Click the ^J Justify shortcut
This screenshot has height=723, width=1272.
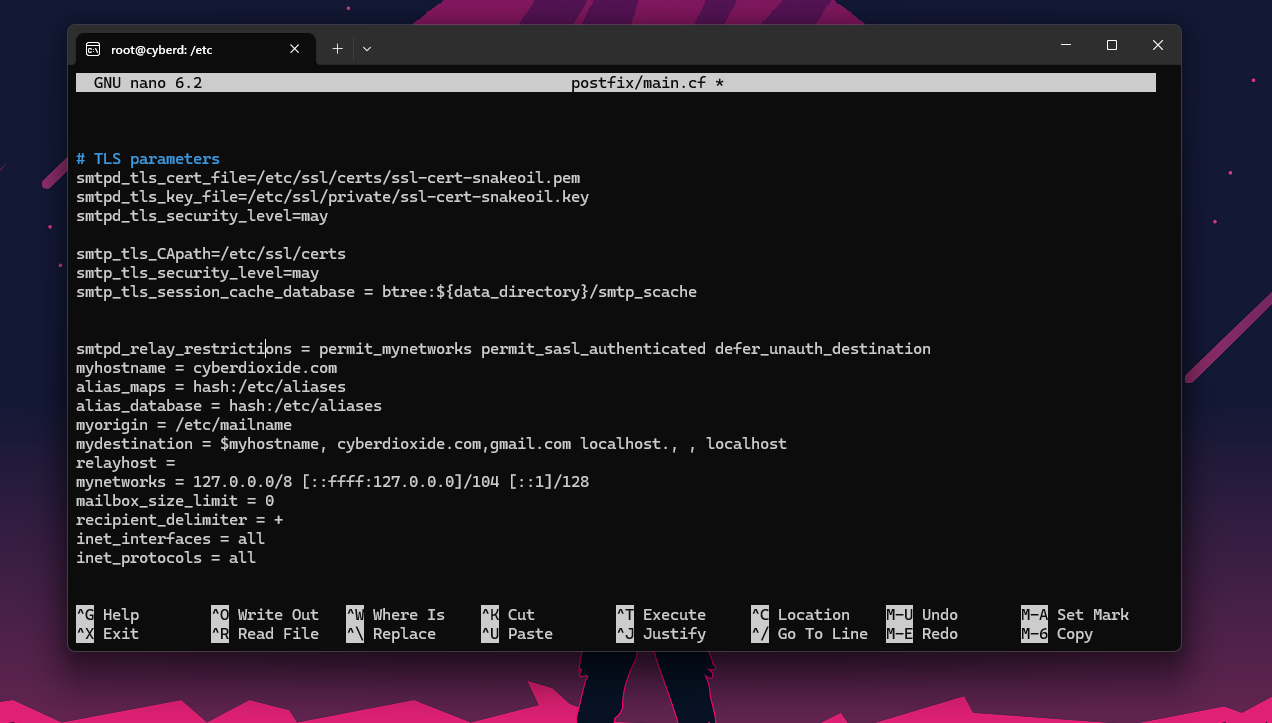661,634
